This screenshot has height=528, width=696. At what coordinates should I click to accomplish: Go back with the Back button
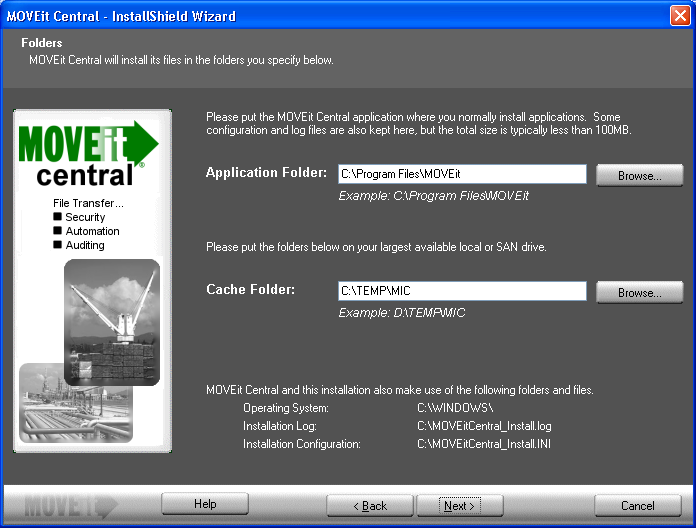(370, 506)
